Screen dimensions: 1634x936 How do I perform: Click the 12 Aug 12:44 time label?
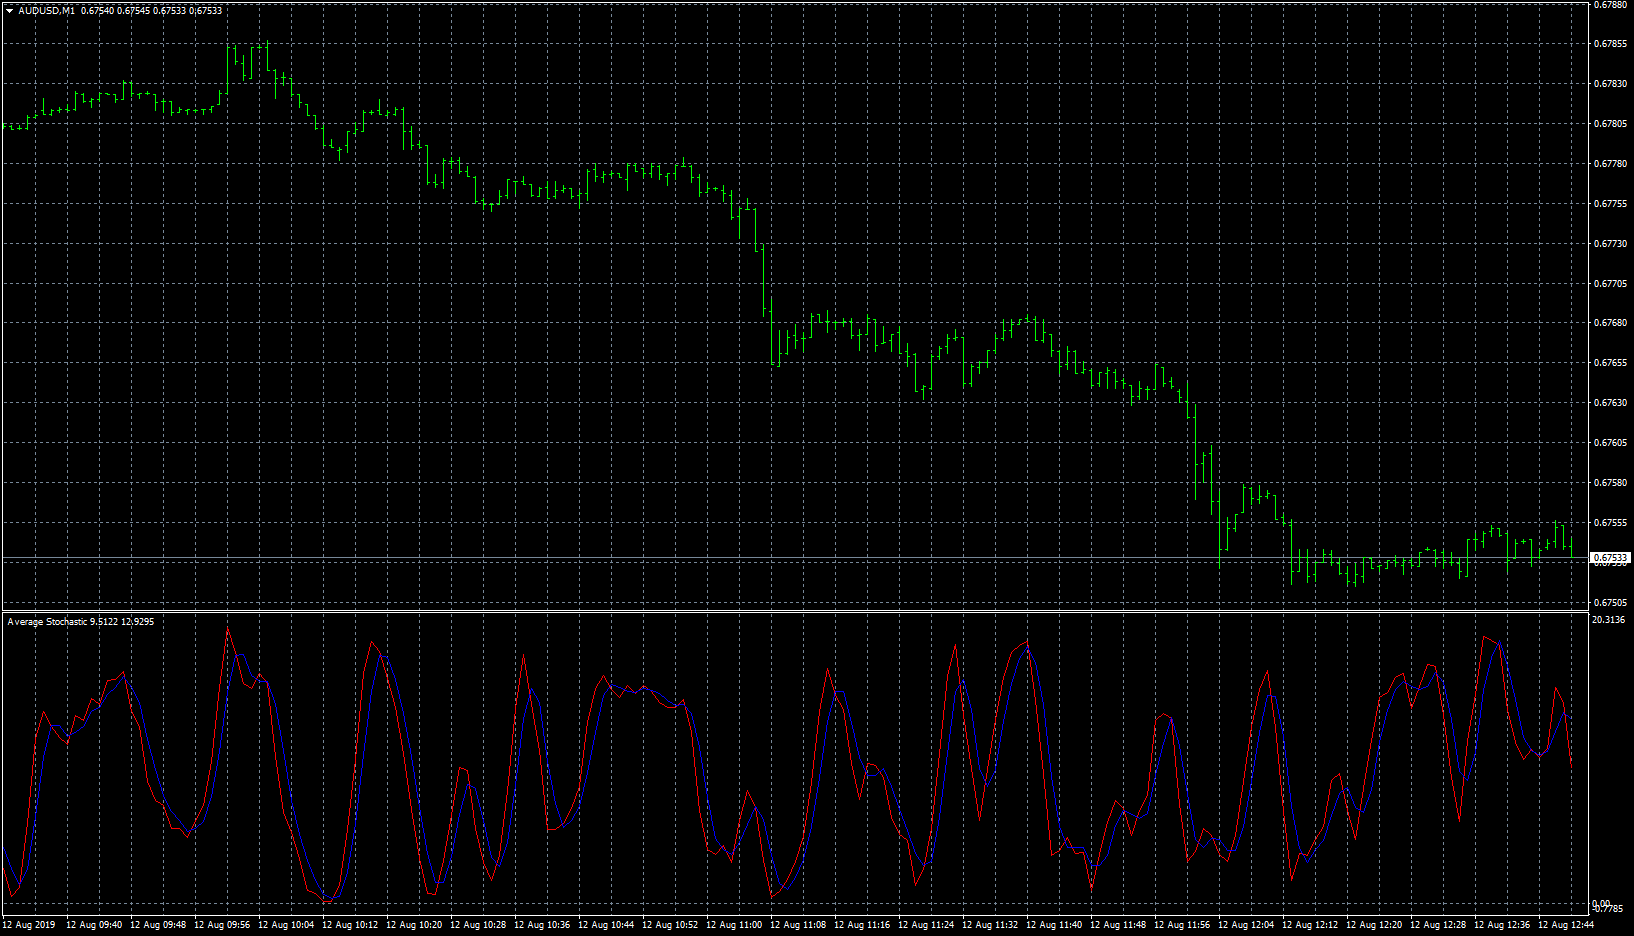(1566, 925)
